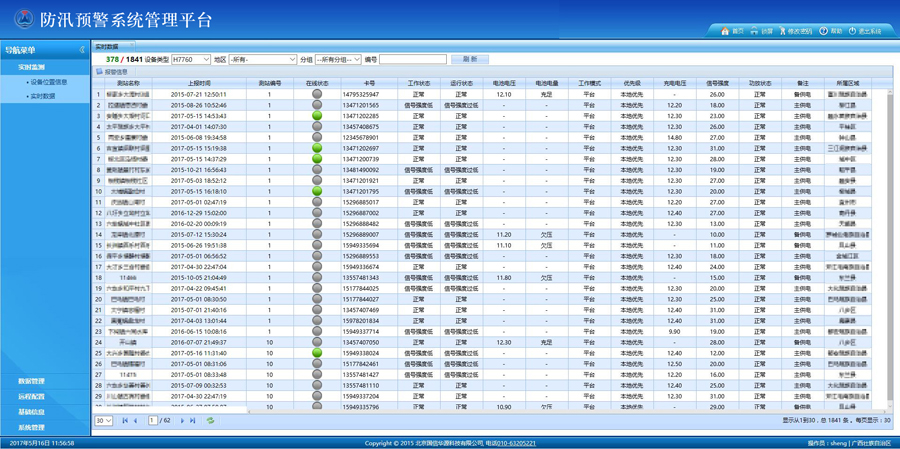Screen dimensions: 900x449
Task: Click vertical scrollbar of data table
Action: (890, 247)
